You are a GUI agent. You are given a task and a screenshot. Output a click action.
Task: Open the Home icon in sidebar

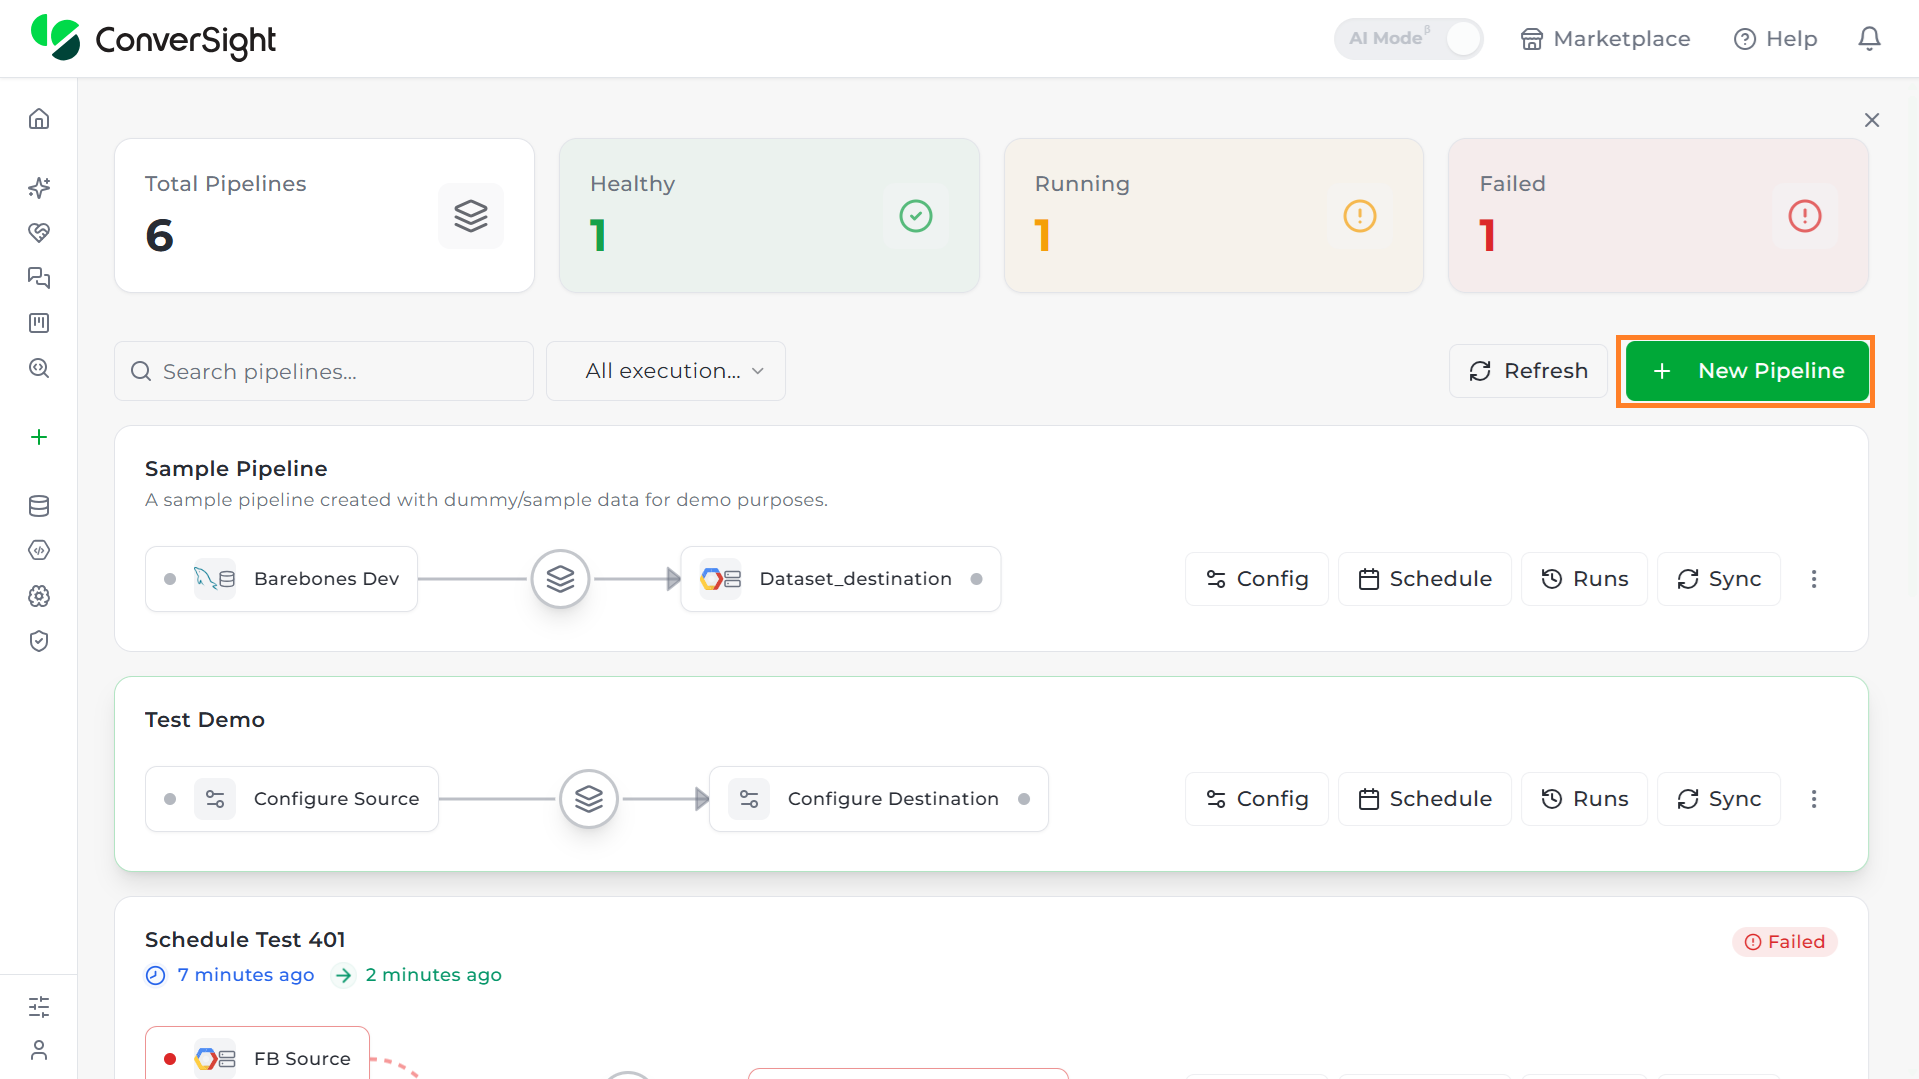point(39,119)
